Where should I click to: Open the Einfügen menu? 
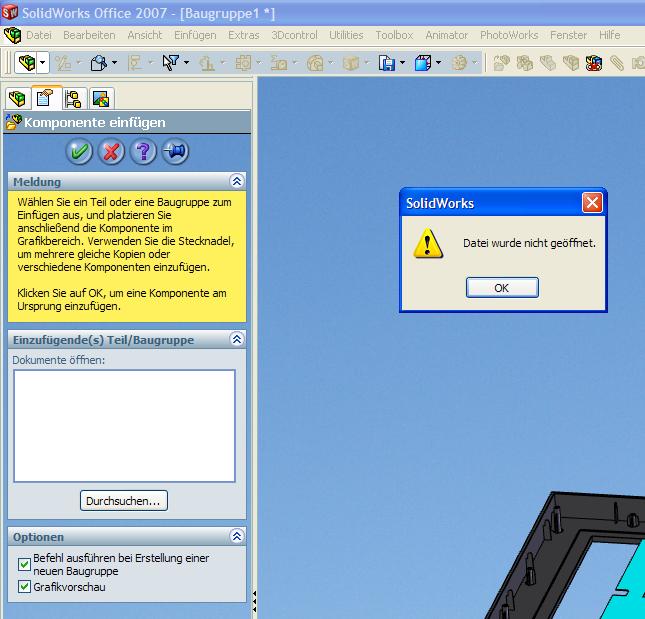click(195, 35)
